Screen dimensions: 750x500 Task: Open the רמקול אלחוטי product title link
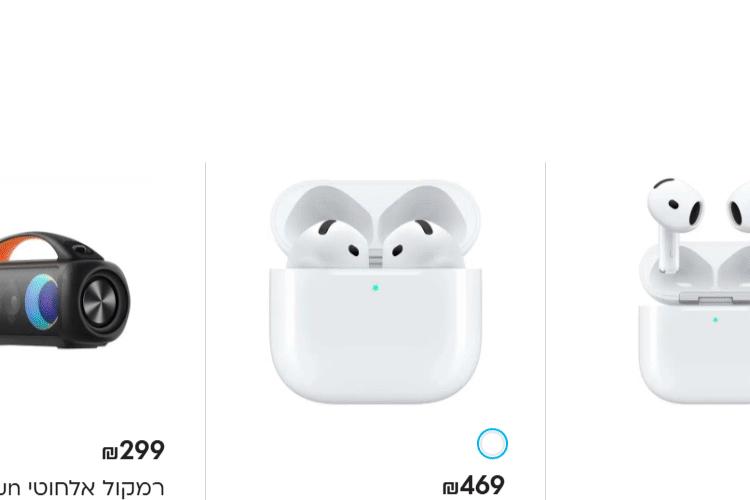(x=82, y=488)
